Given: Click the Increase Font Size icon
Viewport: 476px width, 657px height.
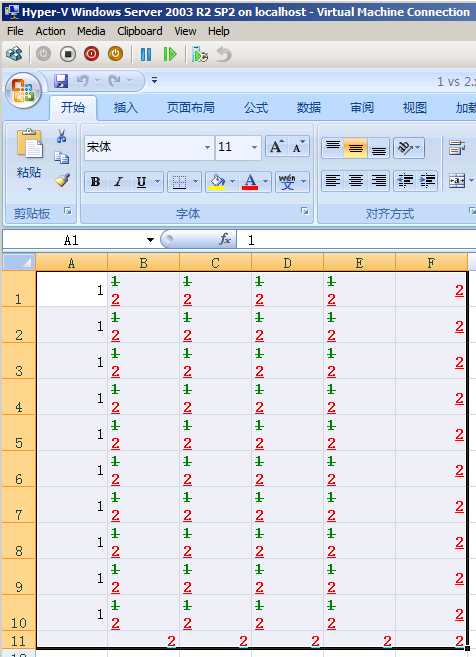Looking at the screenshot, I should click(277, 147).
